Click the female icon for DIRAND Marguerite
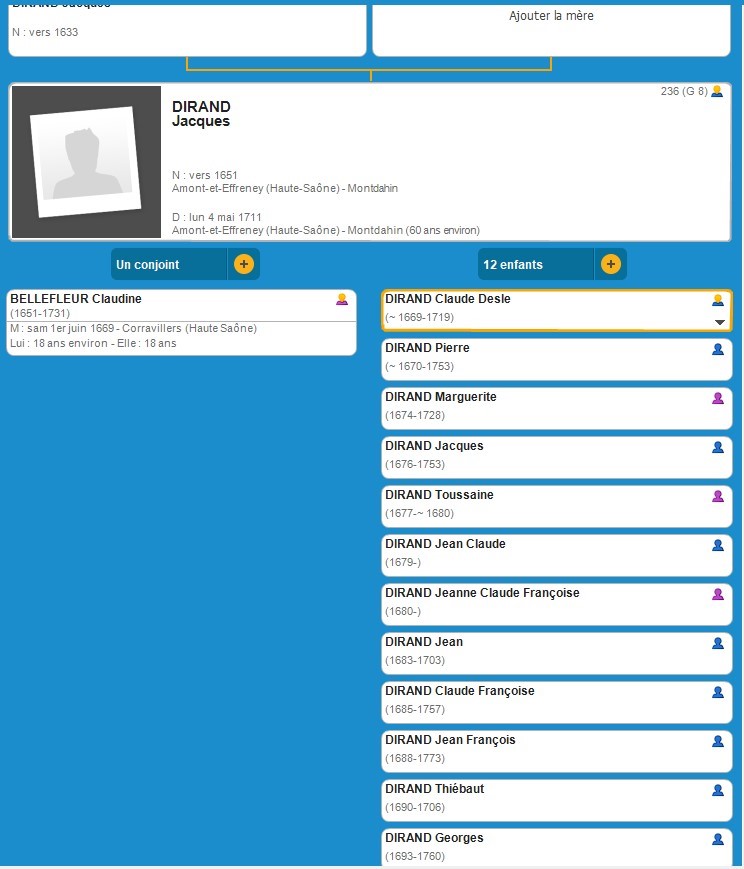The width and height of the screenshot is (744, 869). pos(717,398)
